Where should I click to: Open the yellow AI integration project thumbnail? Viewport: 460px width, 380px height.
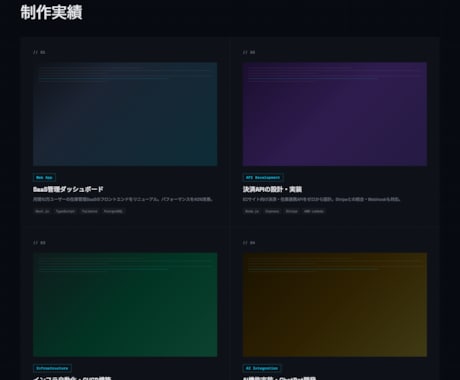335,305
